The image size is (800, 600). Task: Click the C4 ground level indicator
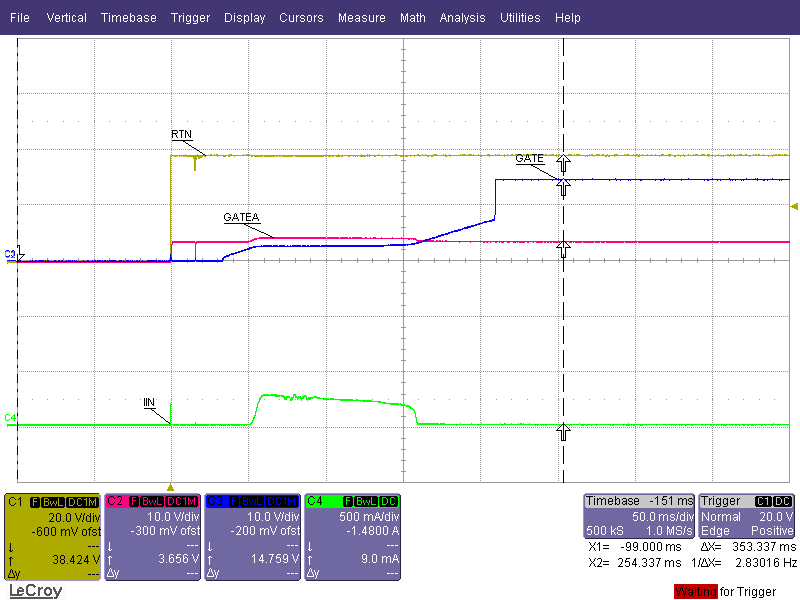click(x=10, y=417)
